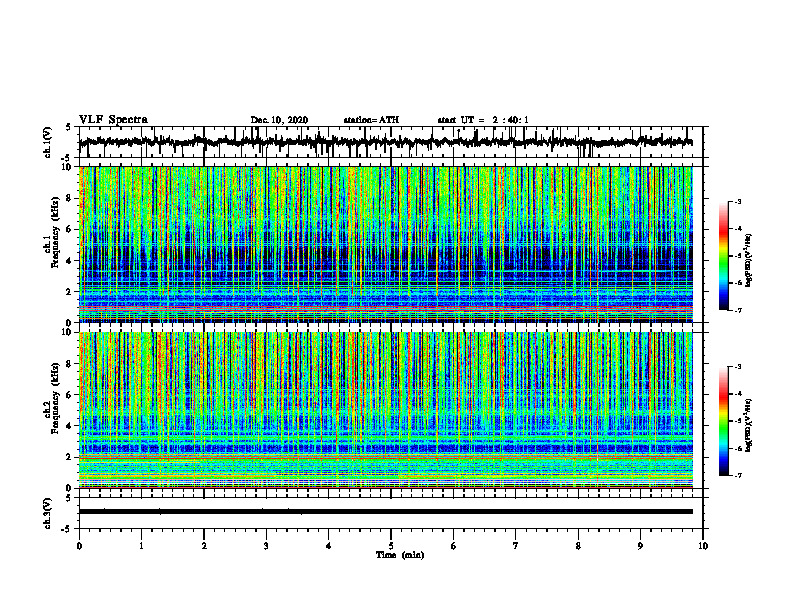Click the "6" tick on the time axis

454,546
